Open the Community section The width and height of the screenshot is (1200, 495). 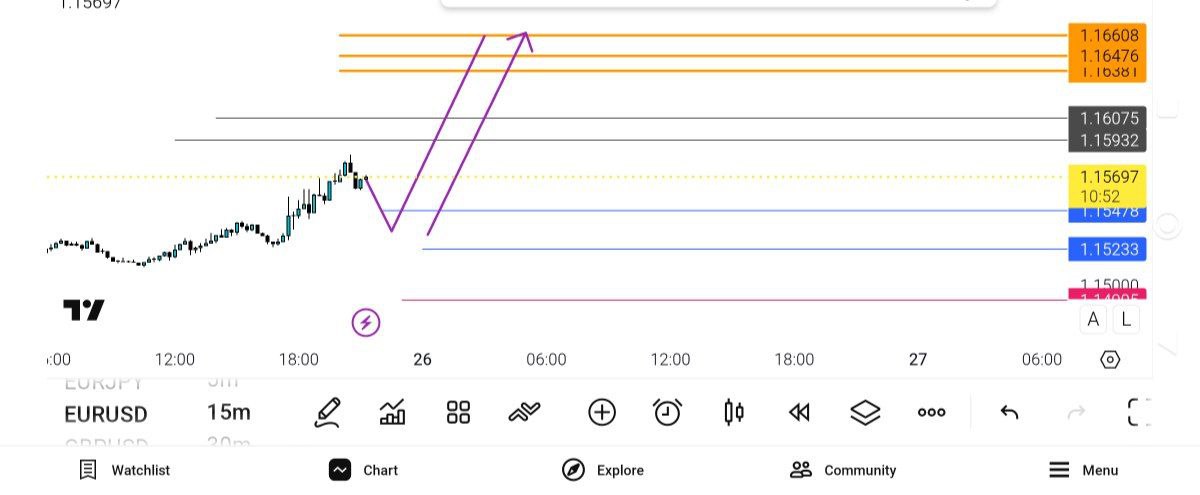pyautogui.click(x=843, y=470)
